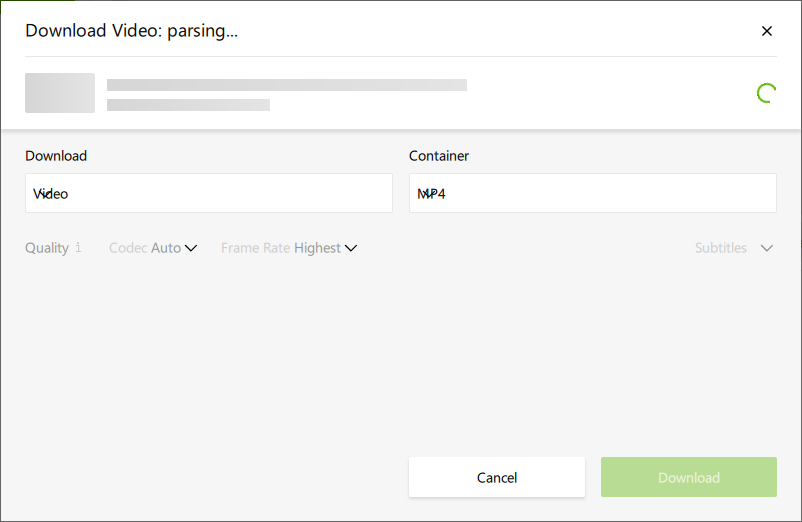Image resolution: width=802 pixels, height=522 pixels.
Task: Click the "Download Video: parsing..." title text
Action: click(131, 31)
